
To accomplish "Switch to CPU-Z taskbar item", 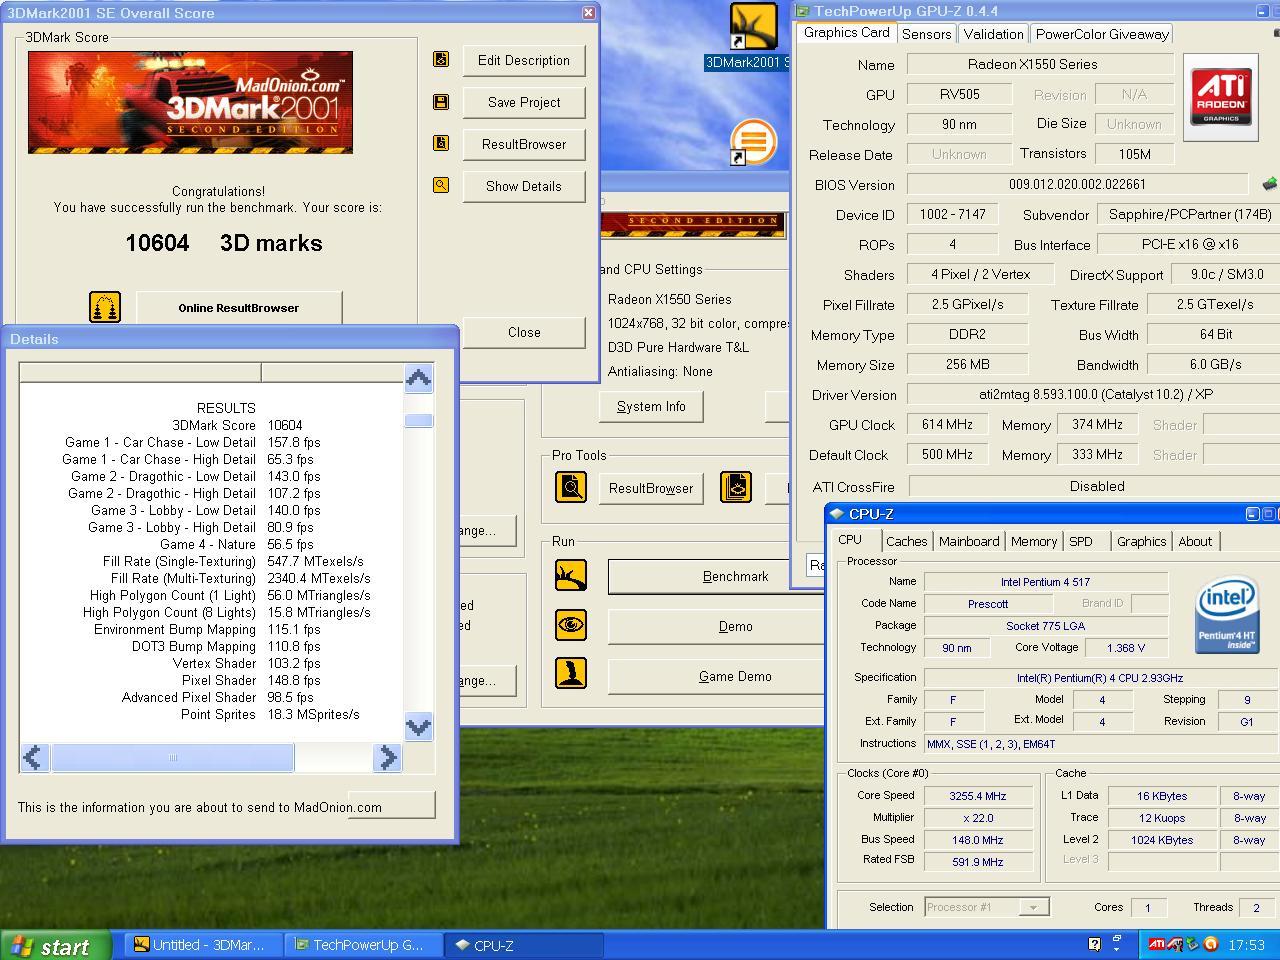I will tap(525, 945).
